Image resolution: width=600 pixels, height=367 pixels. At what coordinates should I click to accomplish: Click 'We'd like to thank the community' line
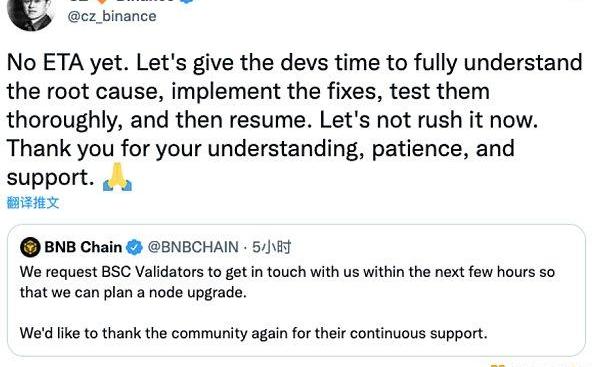pyautogui.click(x=254, y=333)
